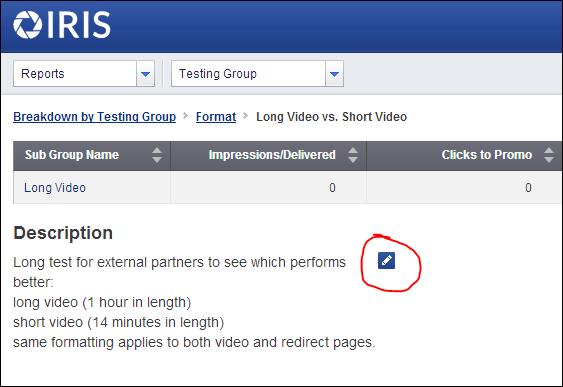Select the Testing Group combo box field
The height and width of the screenshot is (387, 563).
click(257, 74)
